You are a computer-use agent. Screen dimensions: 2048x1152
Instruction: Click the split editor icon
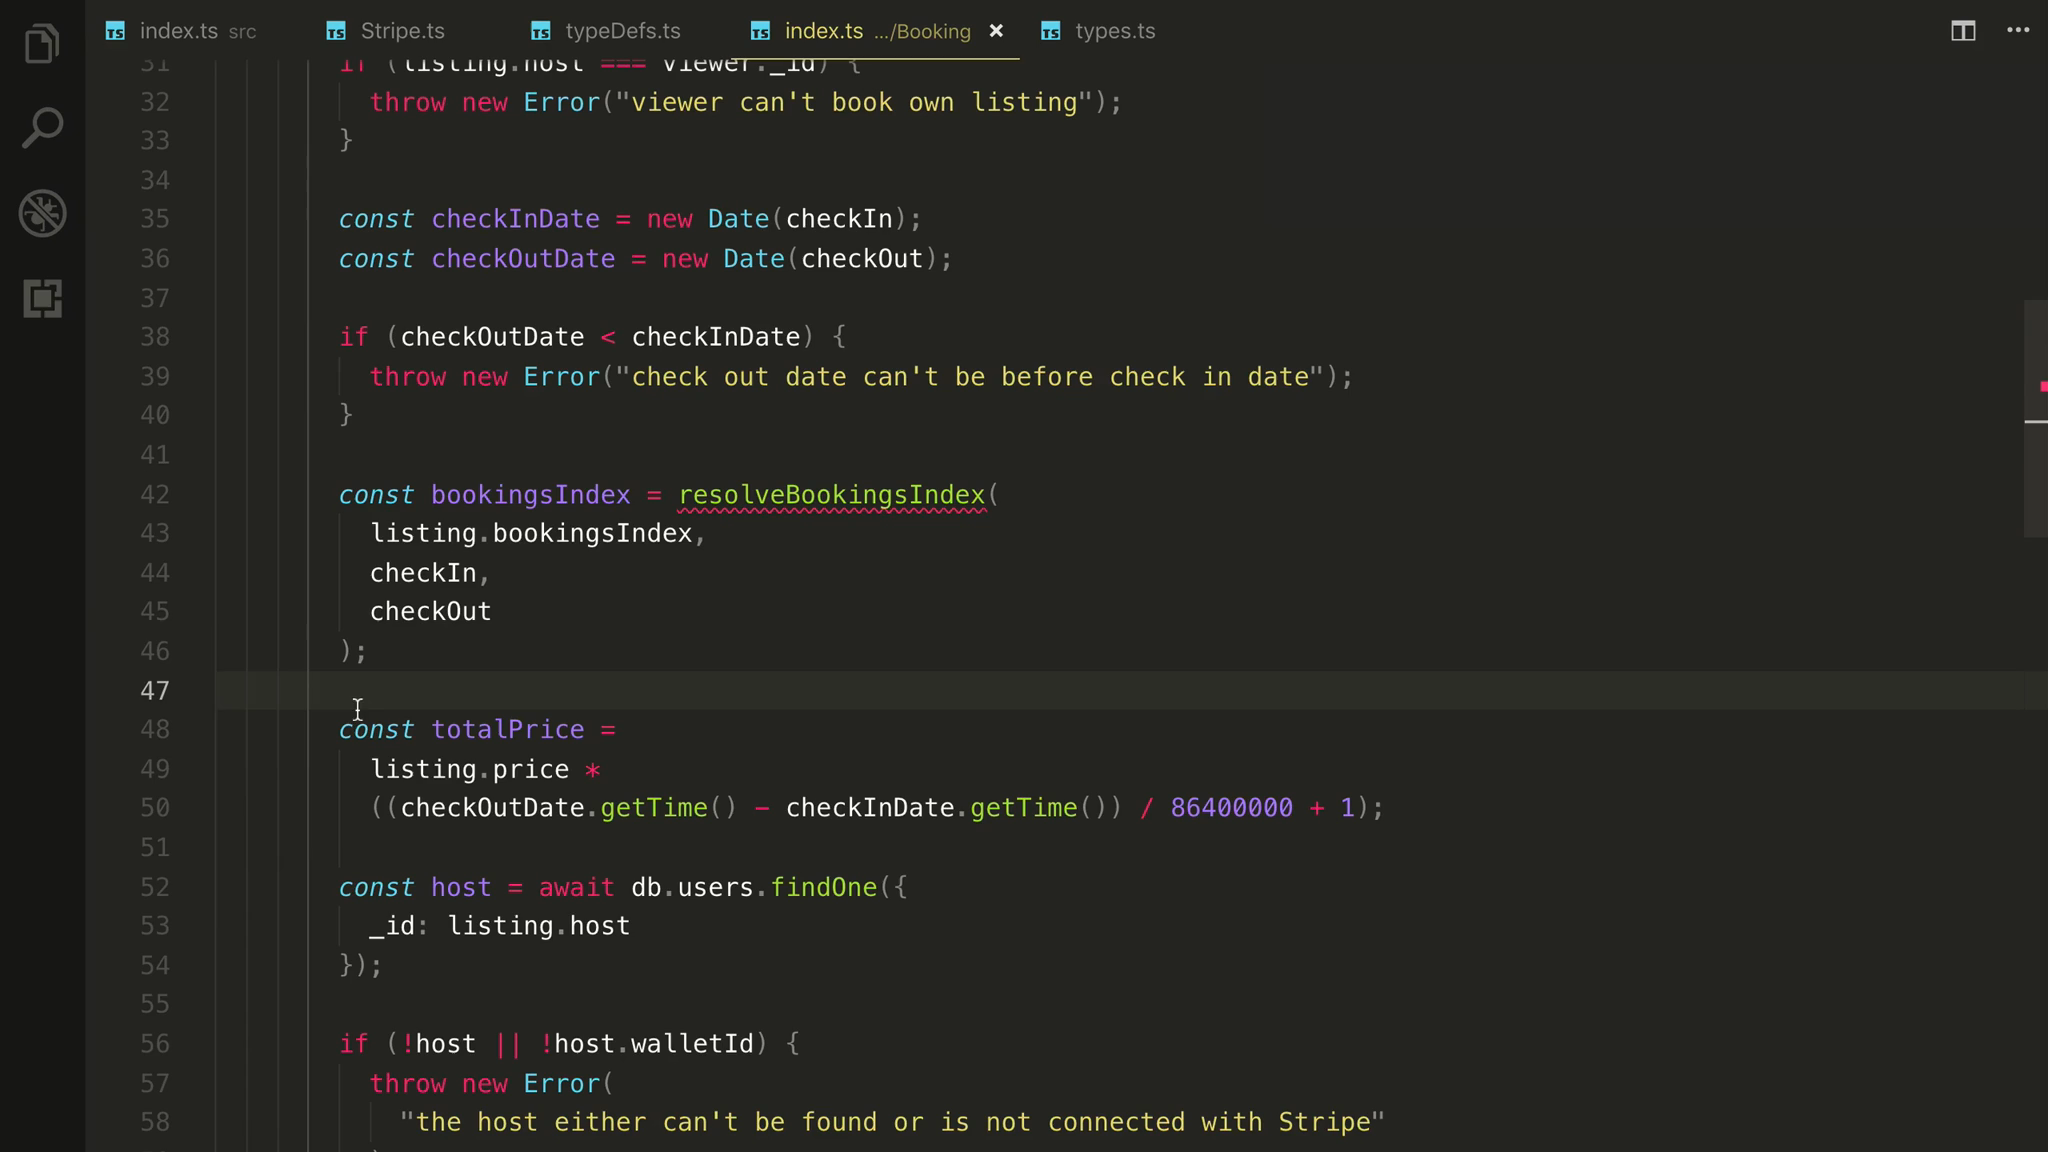click(x=1962, y=31)
